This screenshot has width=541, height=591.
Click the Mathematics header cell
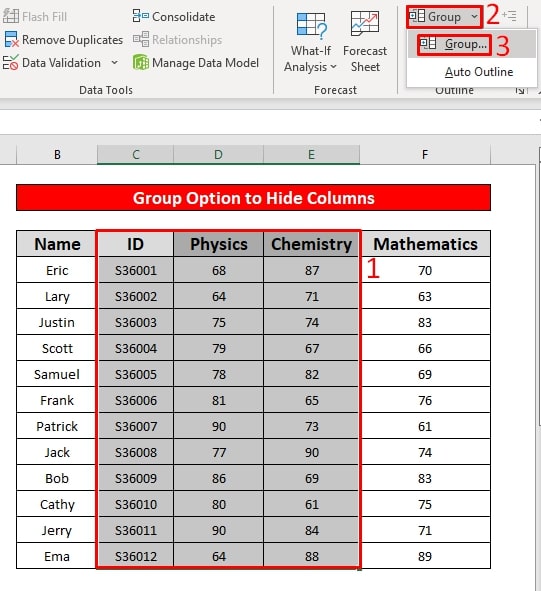pyautogui.click(x=425, y=244)
